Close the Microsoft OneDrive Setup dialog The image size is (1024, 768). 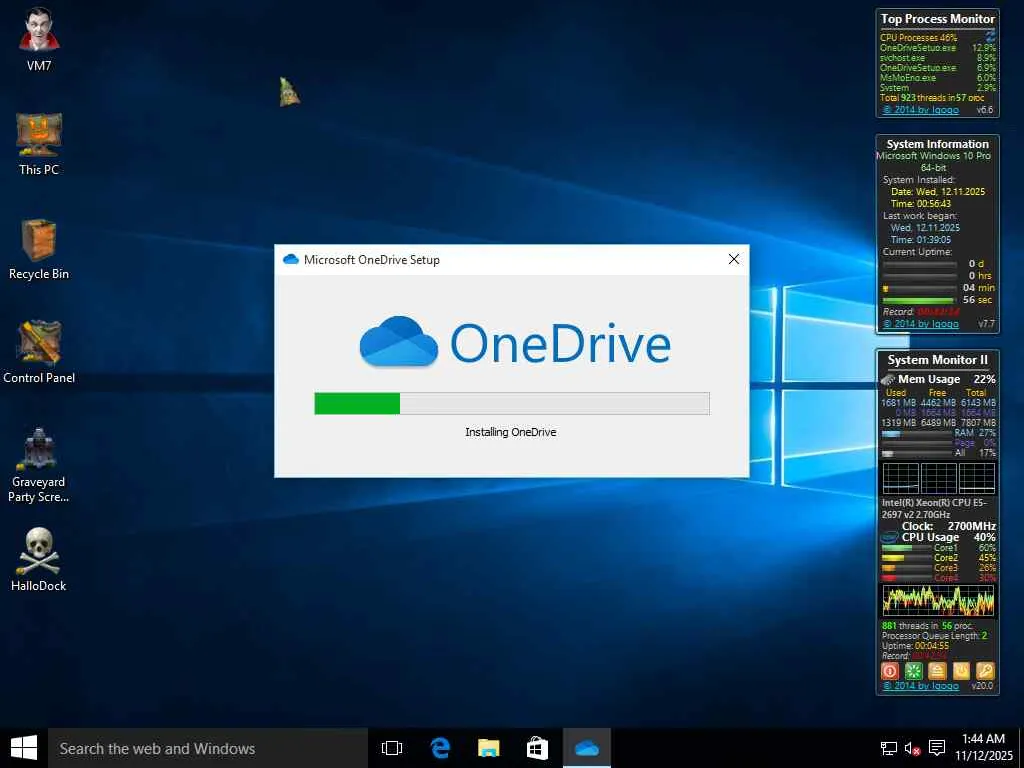pos(733,259)
